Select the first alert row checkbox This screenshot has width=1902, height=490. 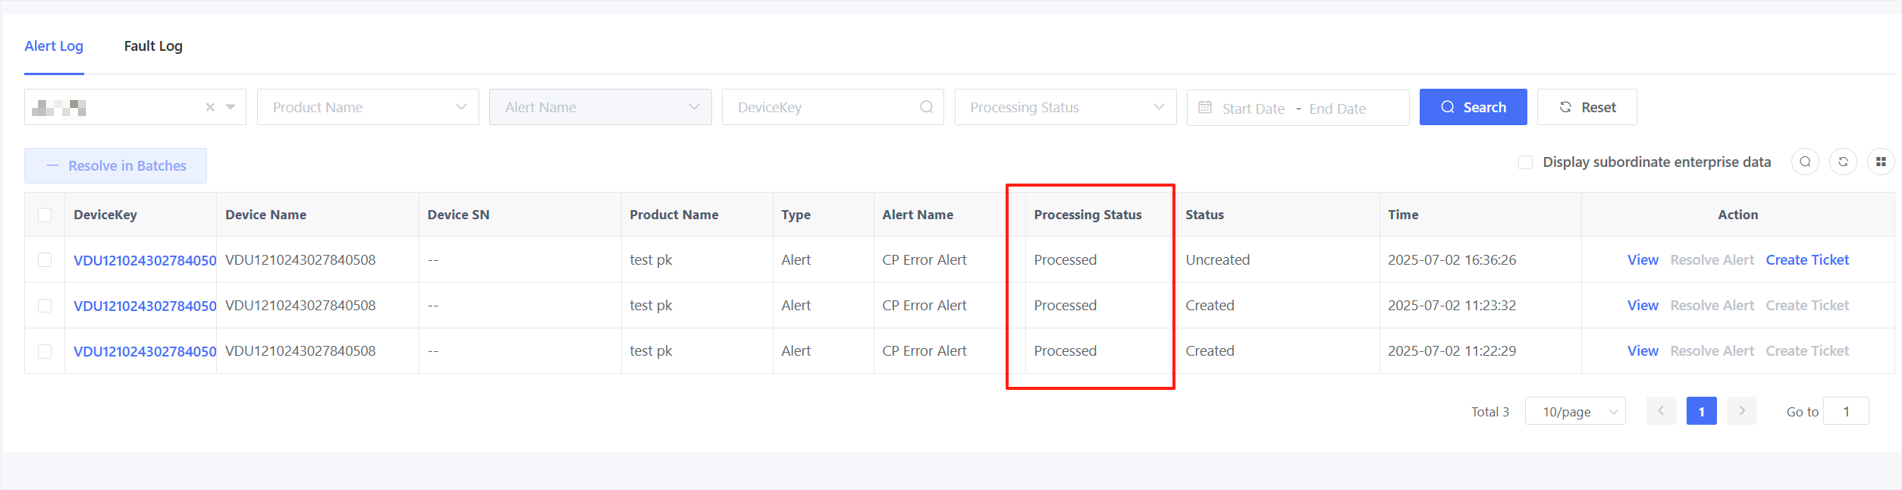[x=45, y=260]
